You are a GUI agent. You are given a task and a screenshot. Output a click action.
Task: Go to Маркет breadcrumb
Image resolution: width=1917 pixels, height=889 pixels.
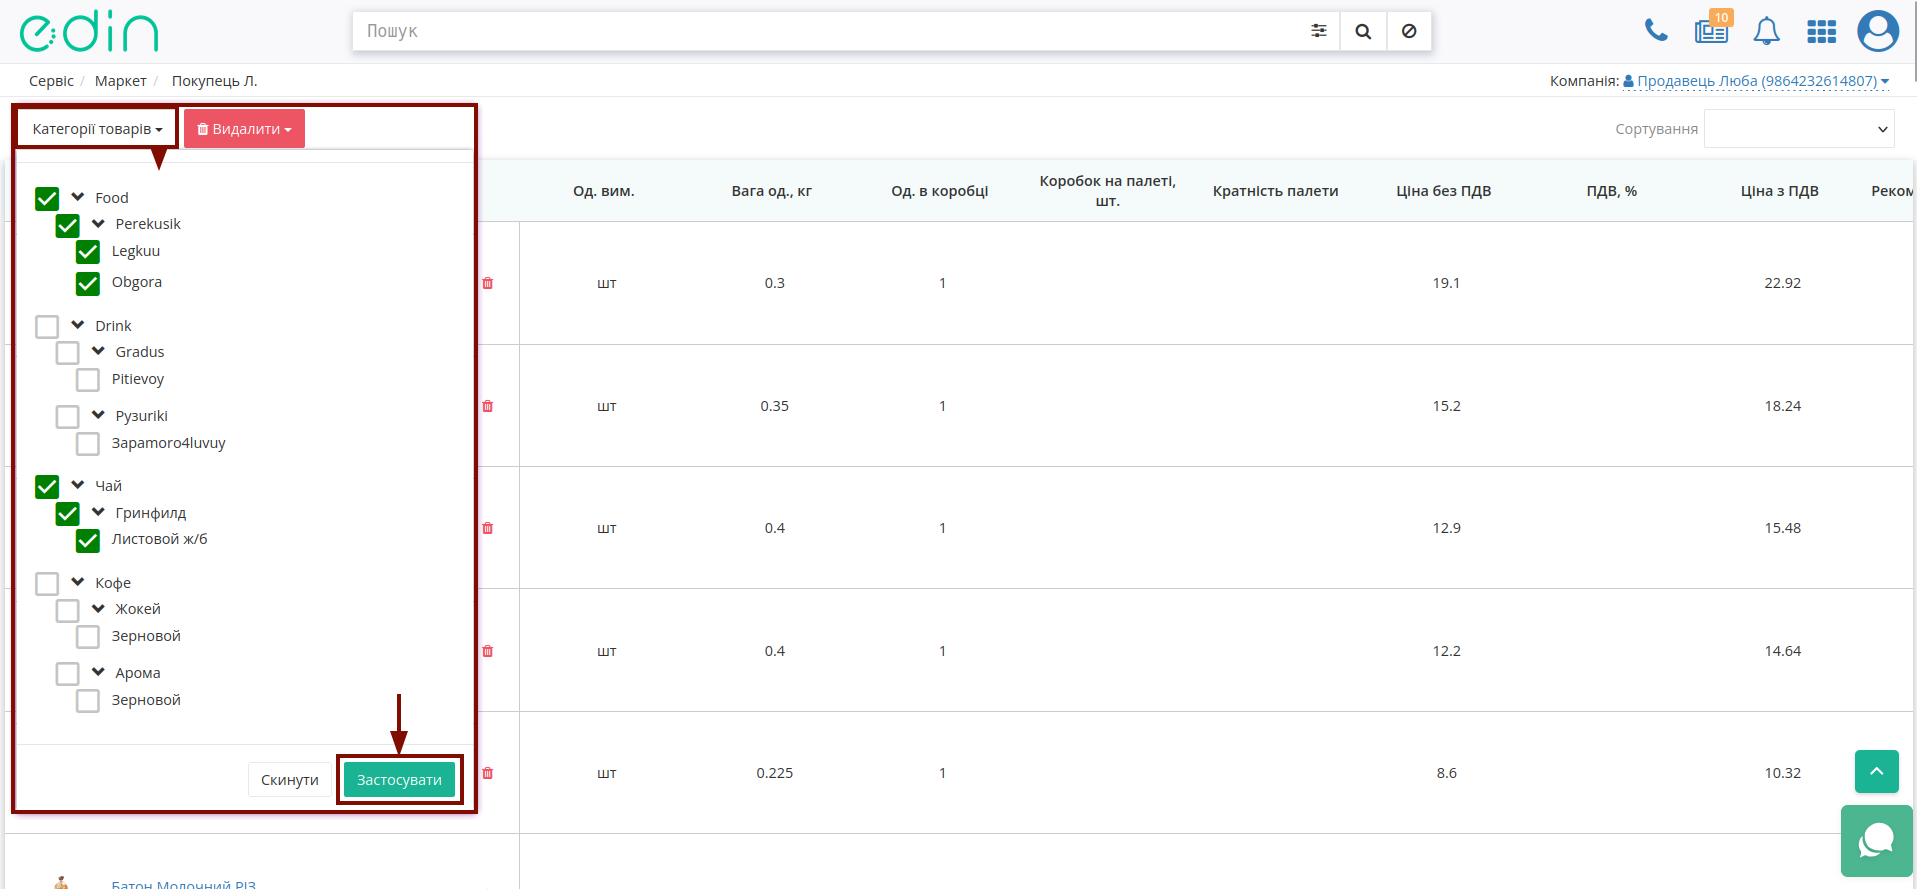[121, 81]
